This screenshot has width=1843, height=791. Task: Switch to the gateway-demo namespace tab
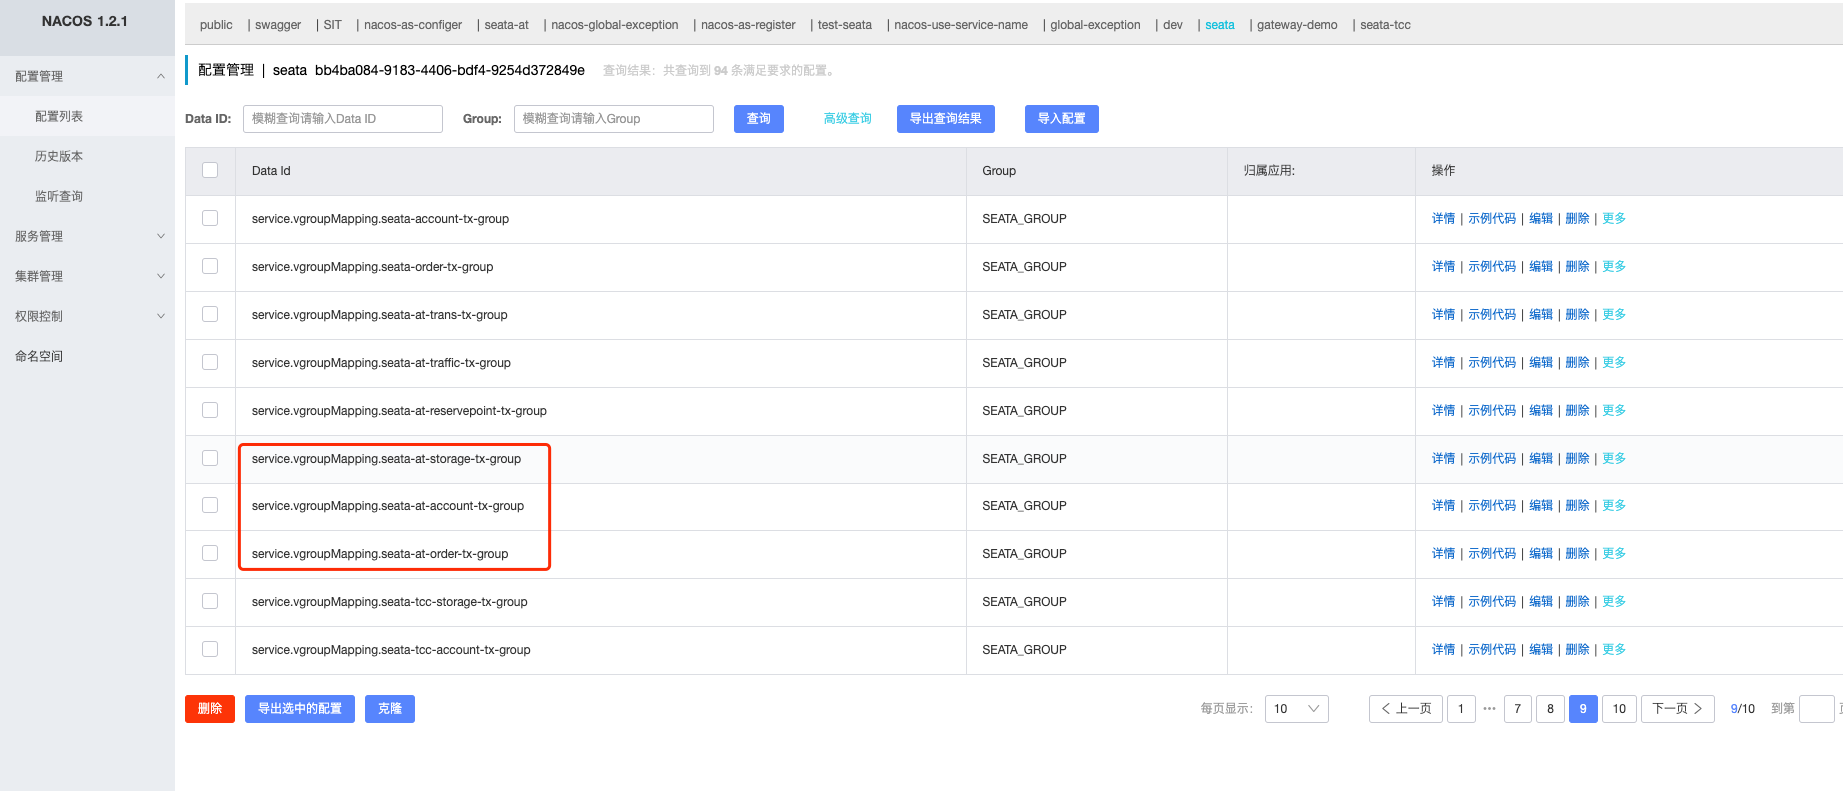point(1296,25)
